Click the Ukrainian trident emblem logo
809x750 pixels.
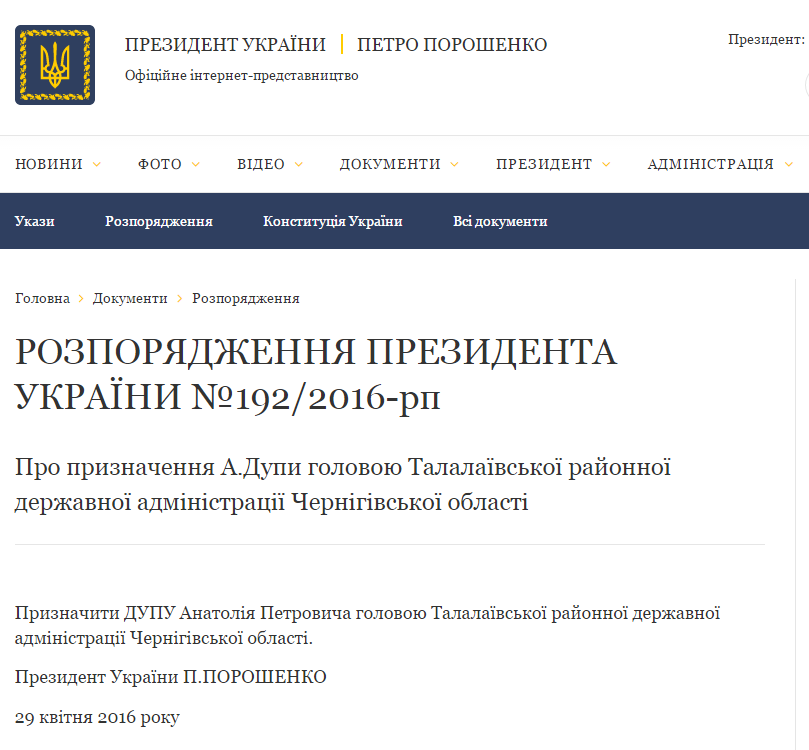tap(54, 65)
